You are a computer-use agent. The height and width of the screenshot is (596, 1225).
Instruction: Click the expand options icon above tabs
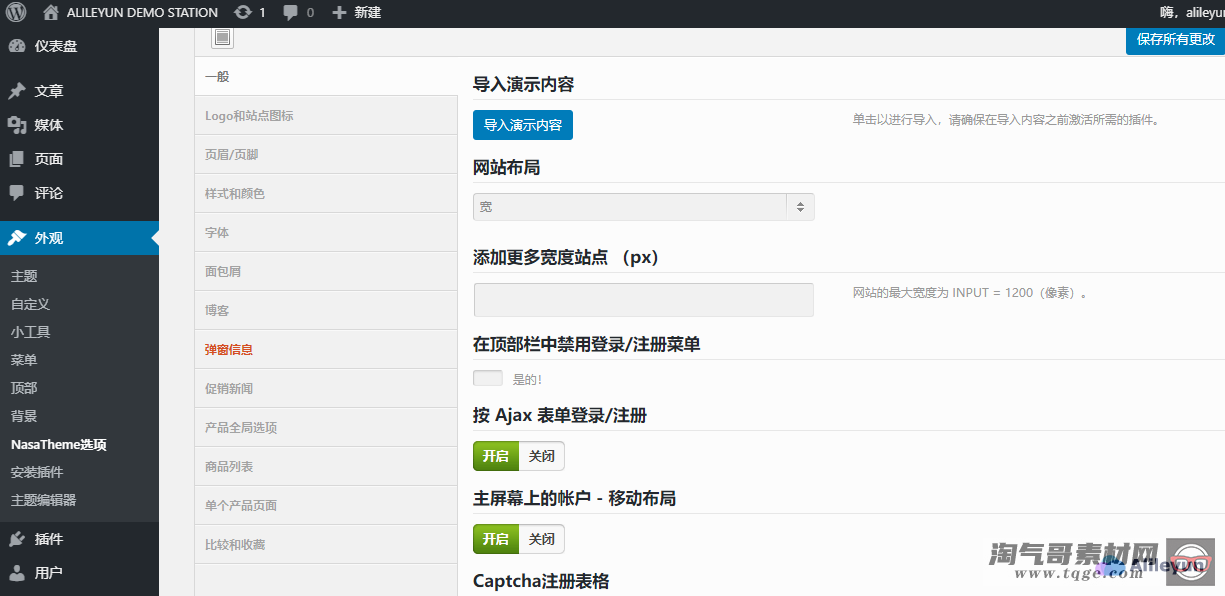pos(222,38)
